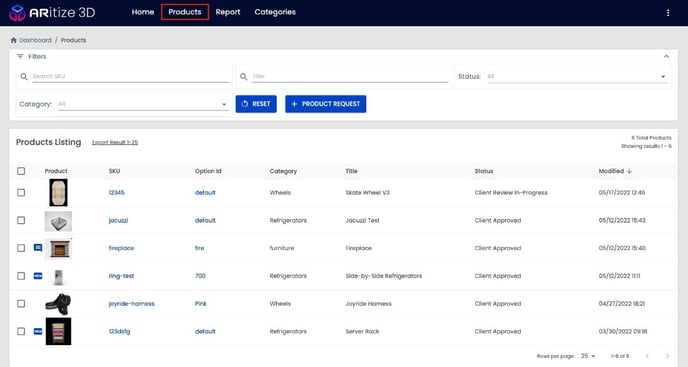Click in the Title search input field
688x367 pixels.
point(350,76)
